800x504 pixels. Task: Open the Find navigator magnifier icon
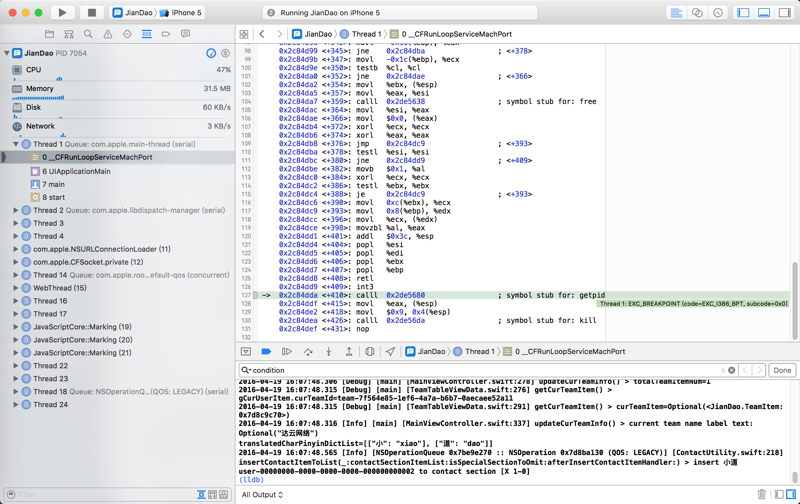coord(88,34)
